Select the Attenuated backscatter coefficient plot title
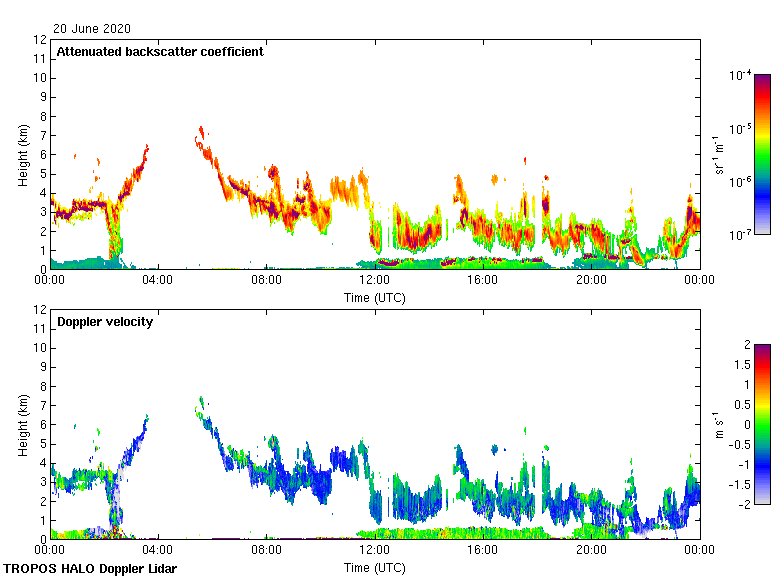 (160, 52)
